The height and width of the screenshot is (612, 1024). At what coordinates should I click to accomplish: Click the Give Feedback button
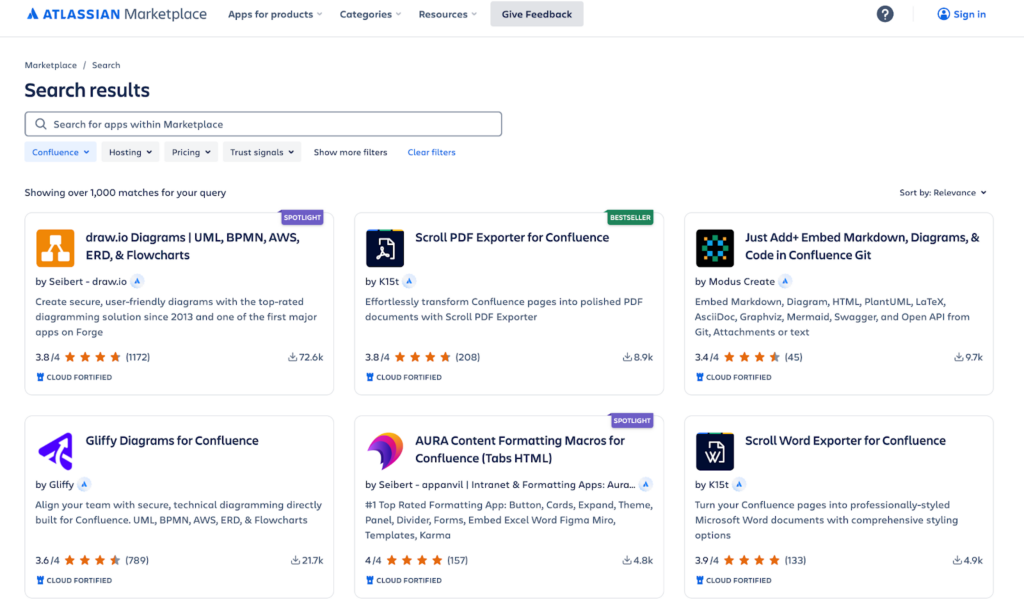pos(537,14)
